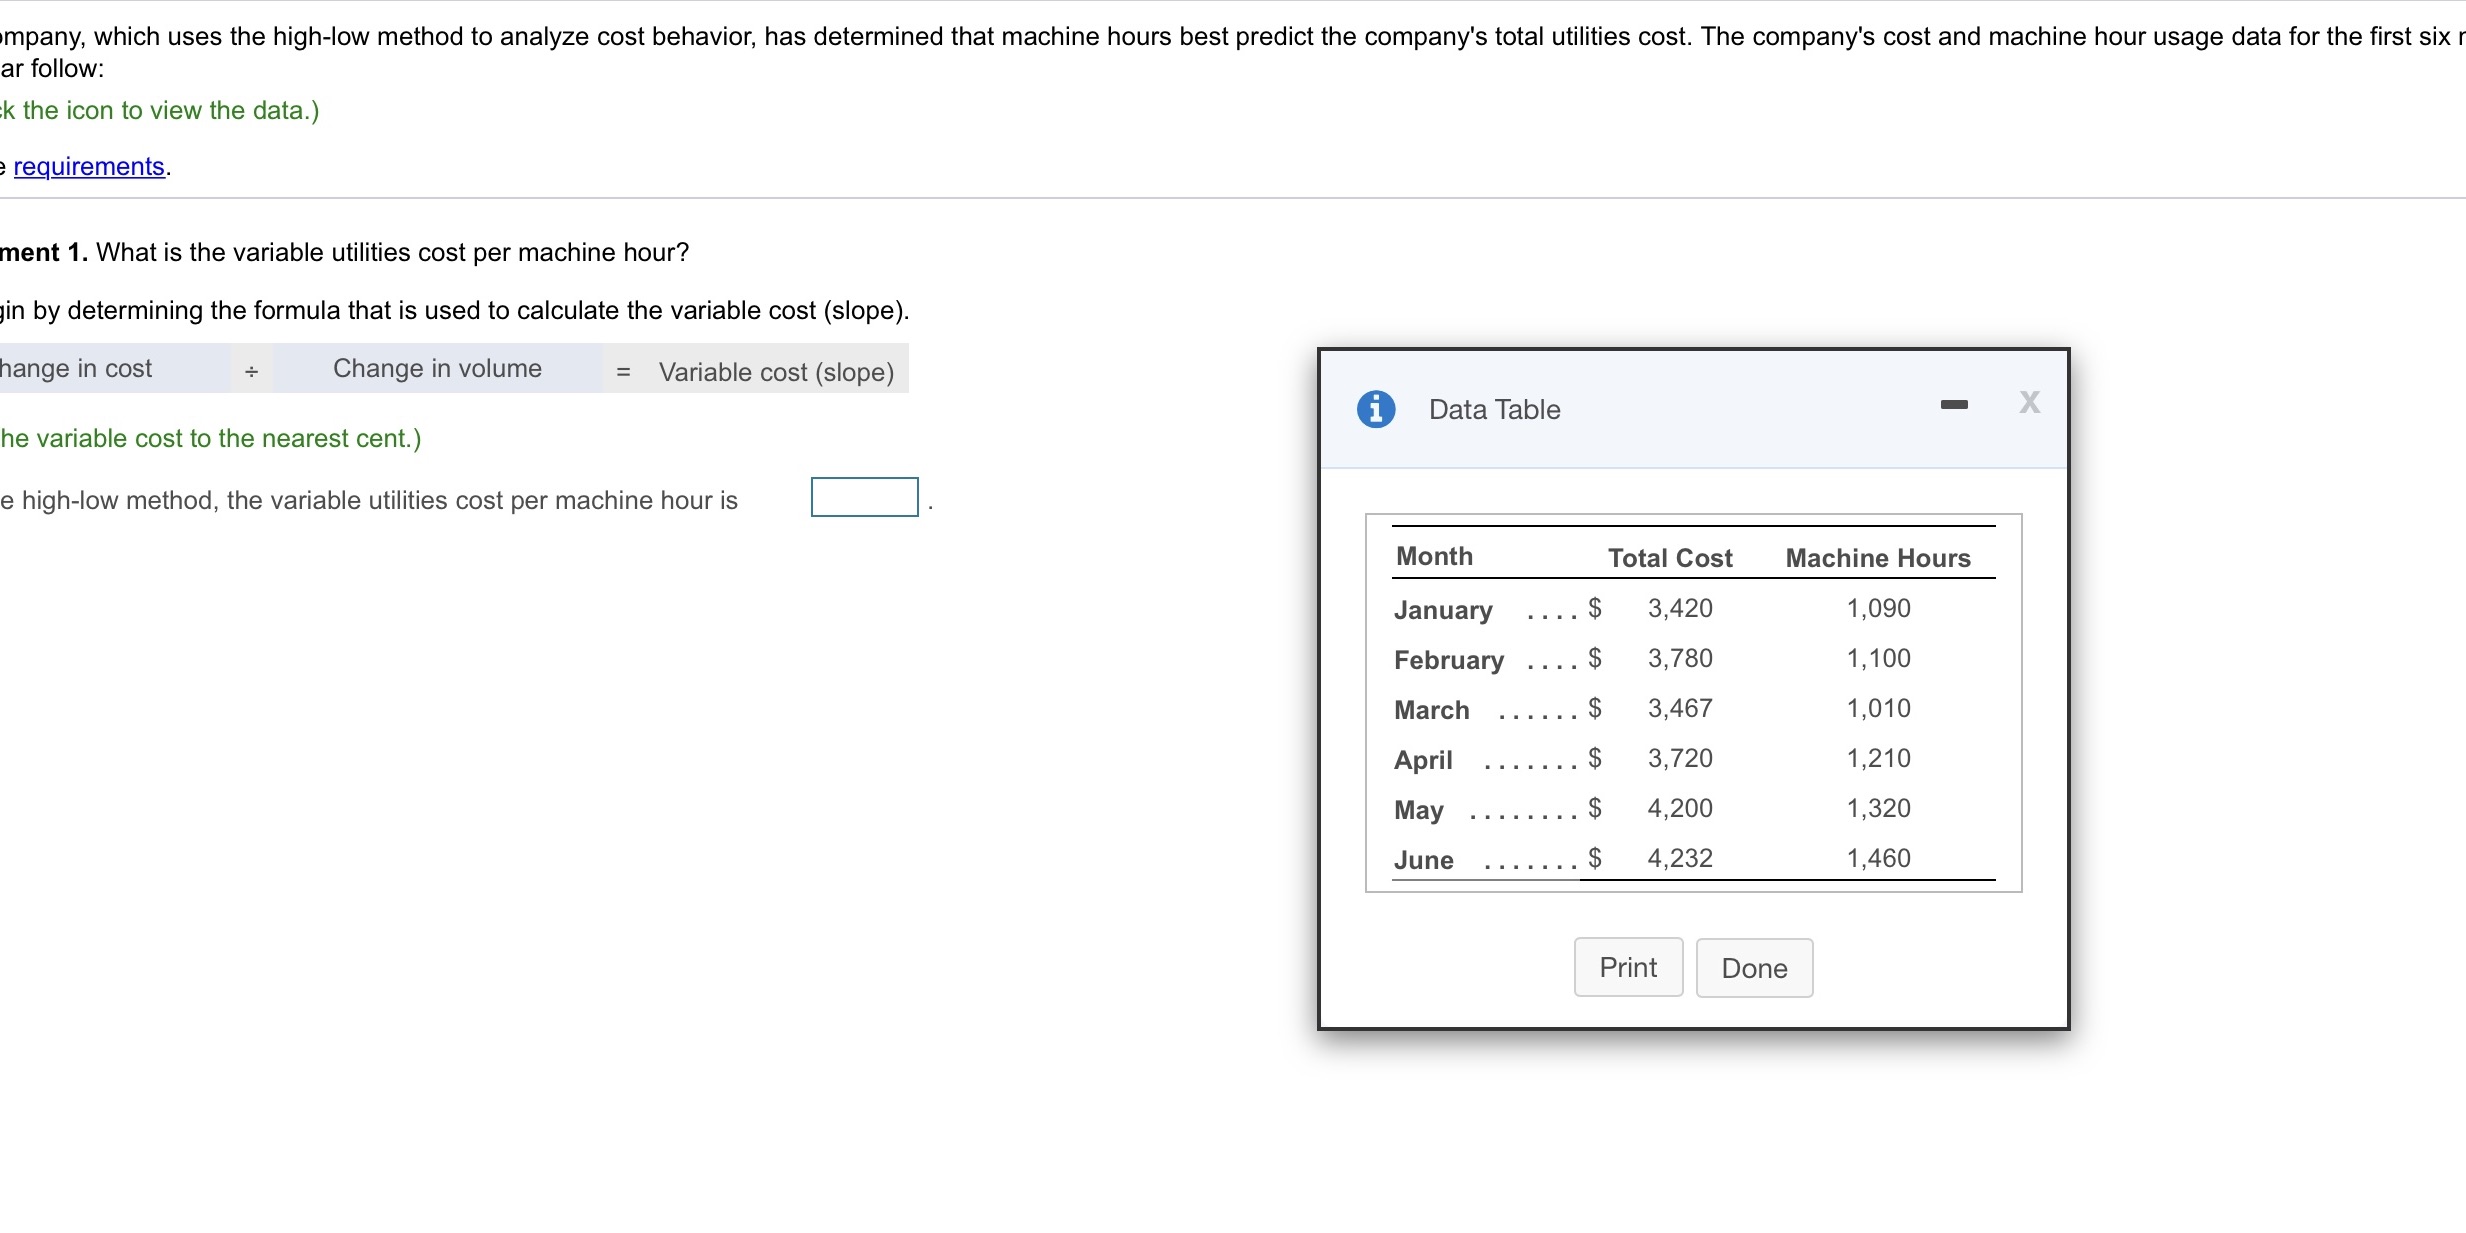Close the Data Table dialog with X
The width and height of the screenshot is (2466, 1233).
pyautogui.click(x=2029, y=402)
